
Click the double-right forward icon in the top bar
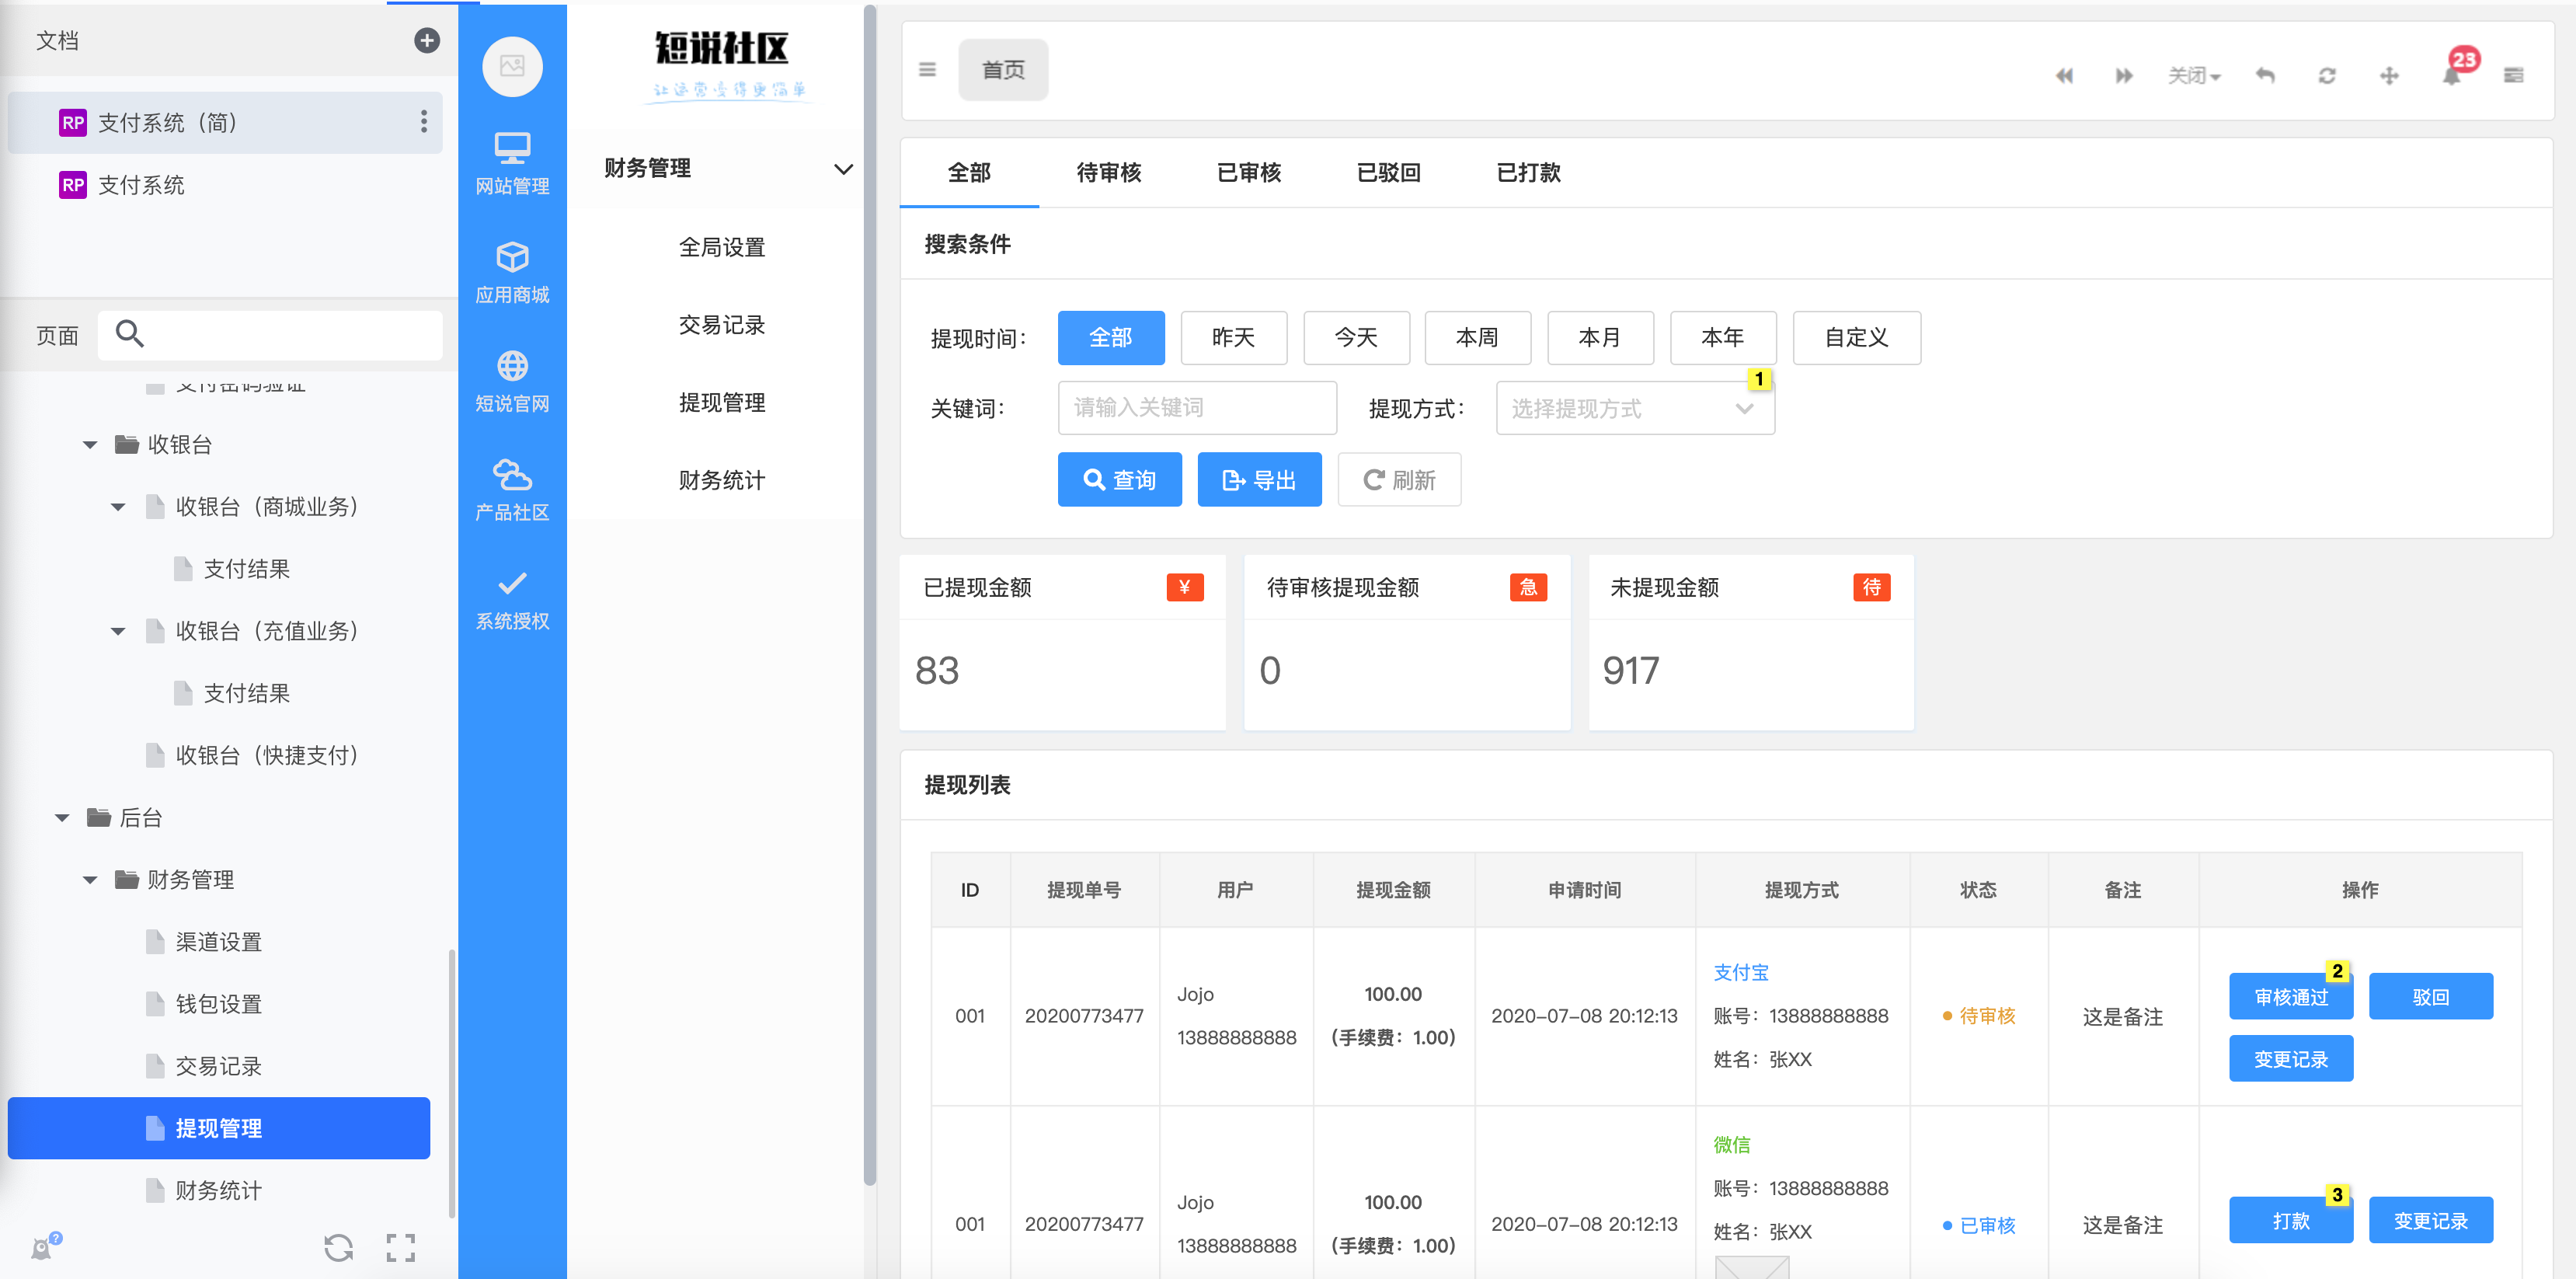click(2124, 76)
